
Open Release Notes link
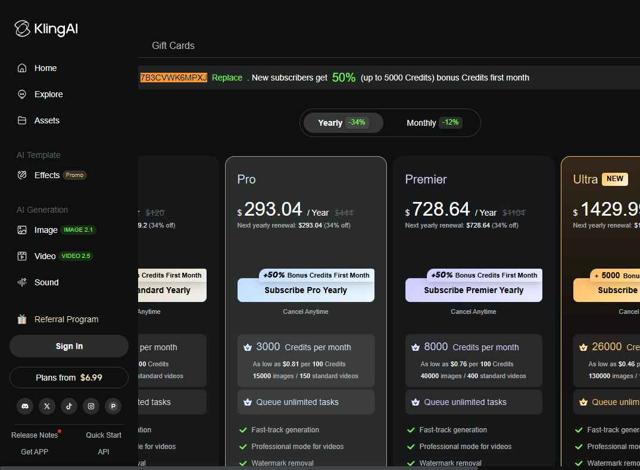tap(35, 435)
